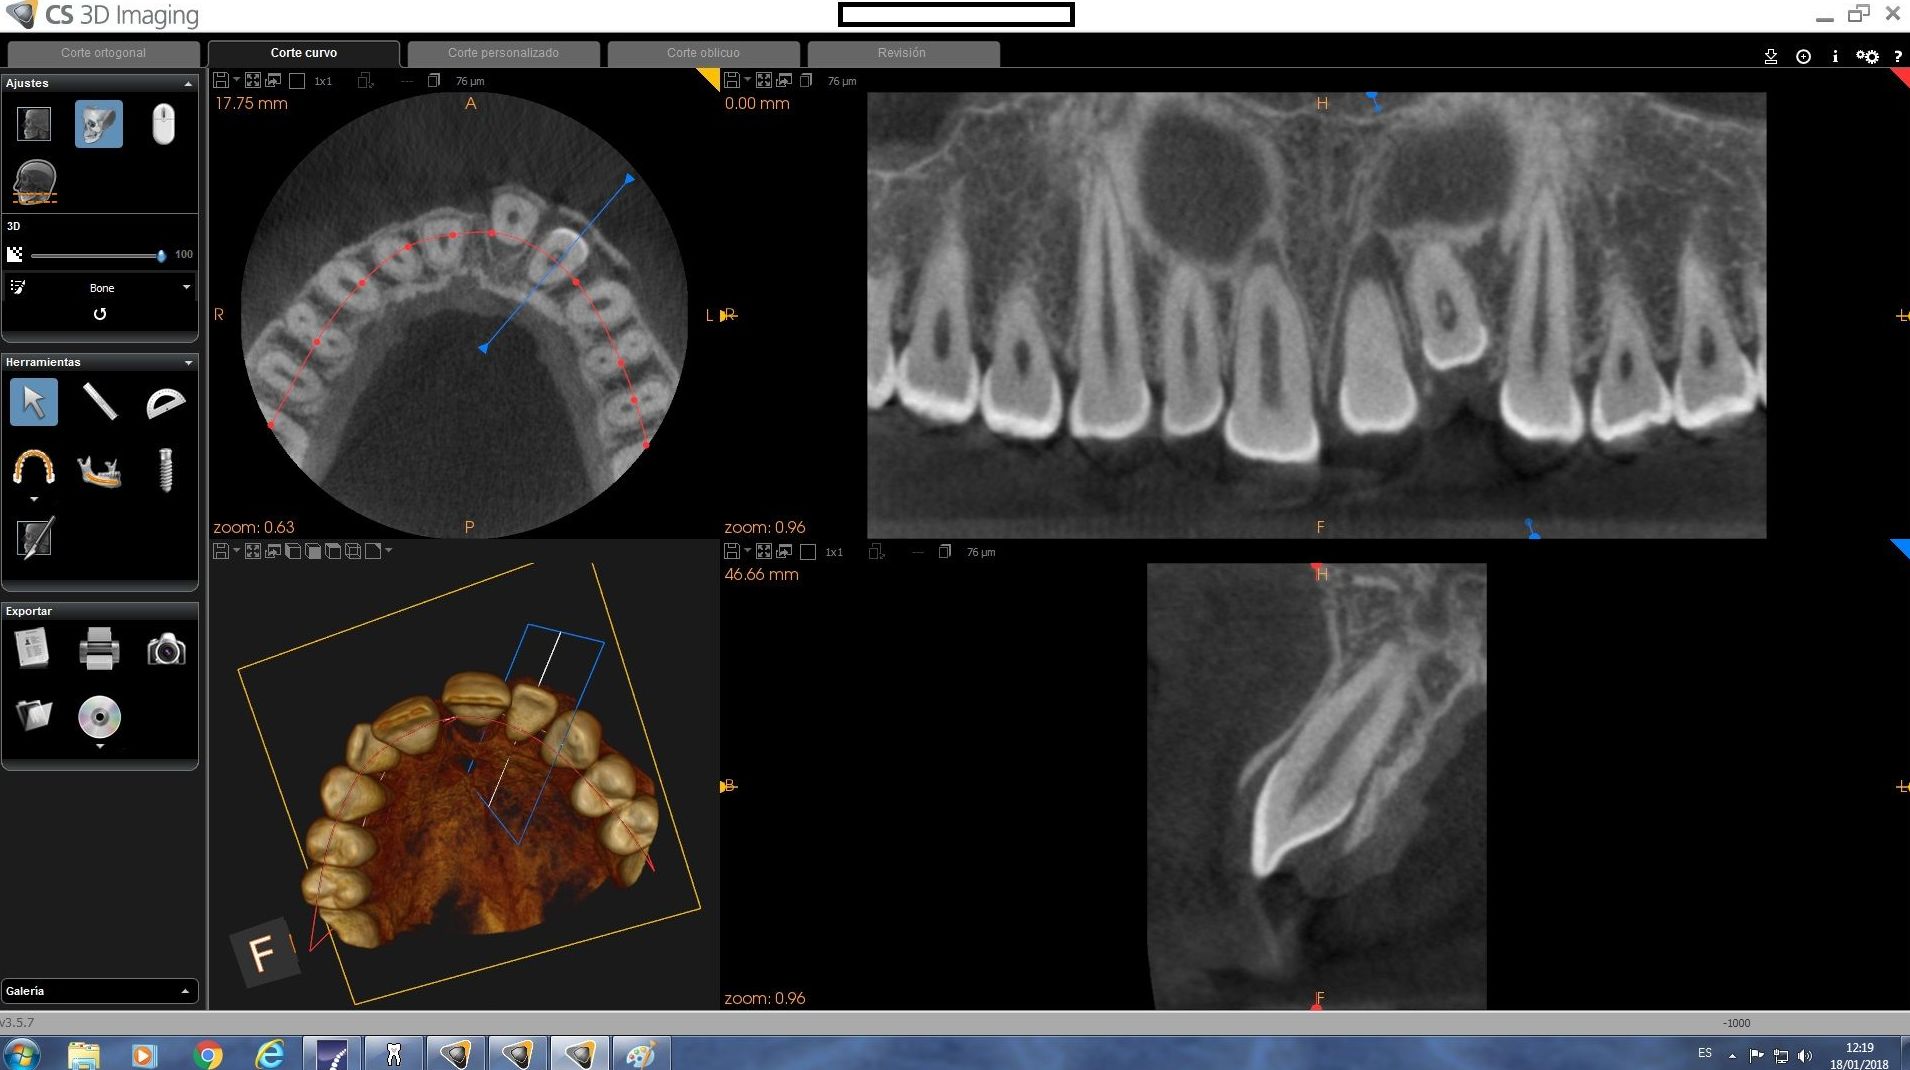Screen dimensions: 1910x1070
Task: Expand the Galería panel
Action: pyautogui.click(x=185, y=991)
